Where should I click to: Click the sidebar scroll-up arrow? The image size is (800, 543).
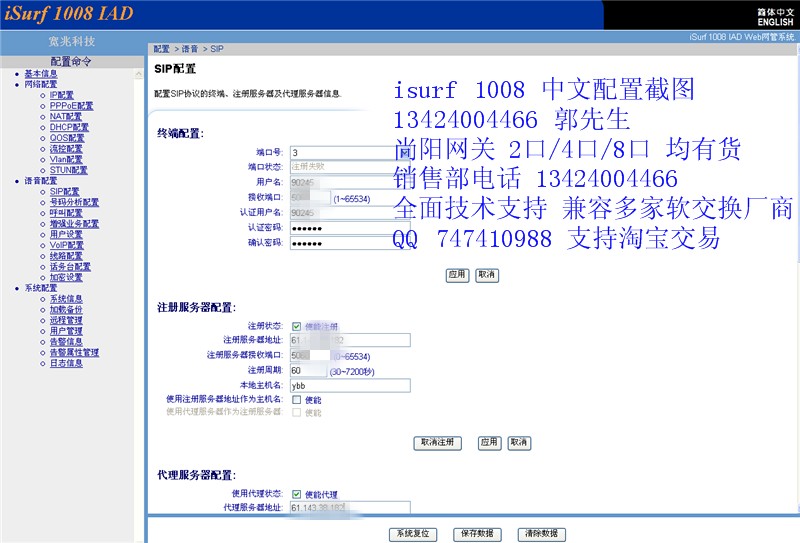coord(139,75)
